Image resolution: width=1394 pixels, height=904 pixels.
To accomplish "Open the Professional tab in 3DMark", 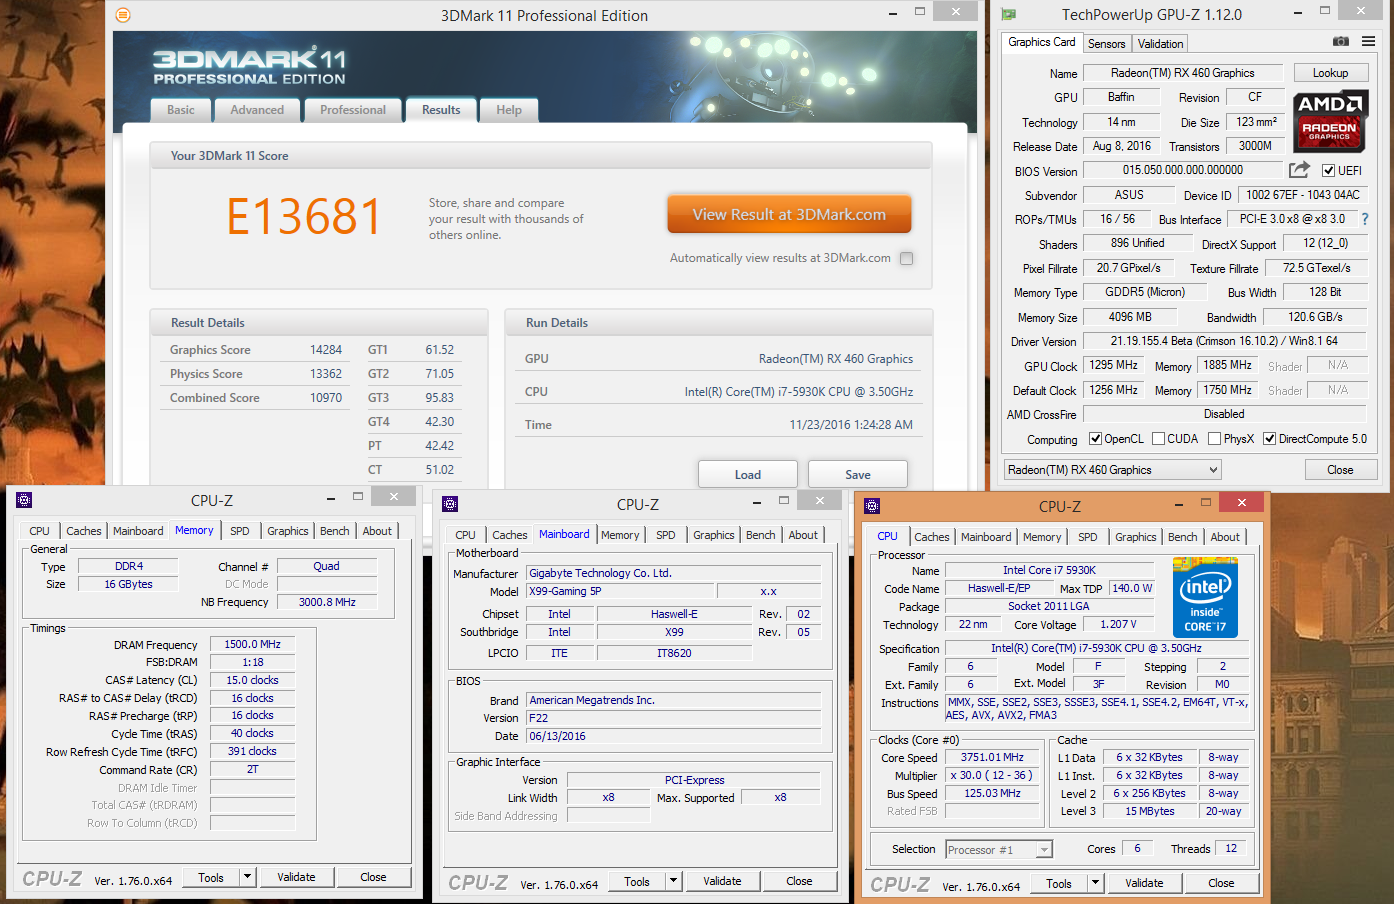I will point(353,110).
